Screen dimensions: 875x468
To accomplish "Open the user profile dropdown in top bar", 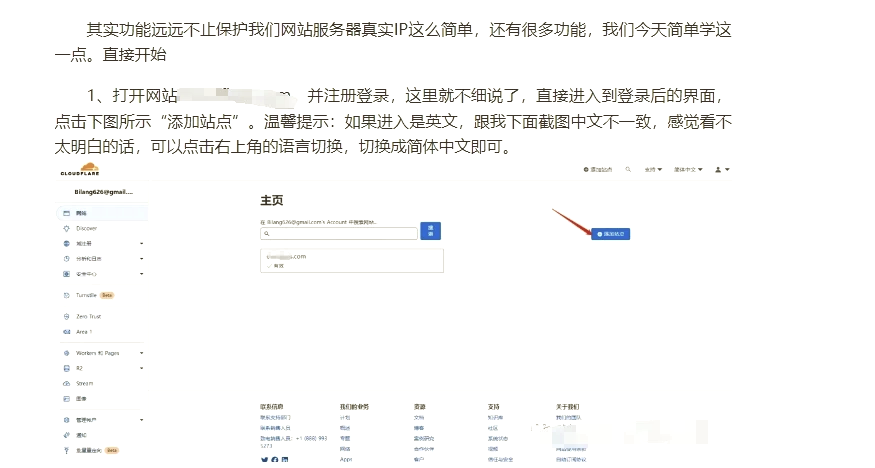I will (722, 170).
